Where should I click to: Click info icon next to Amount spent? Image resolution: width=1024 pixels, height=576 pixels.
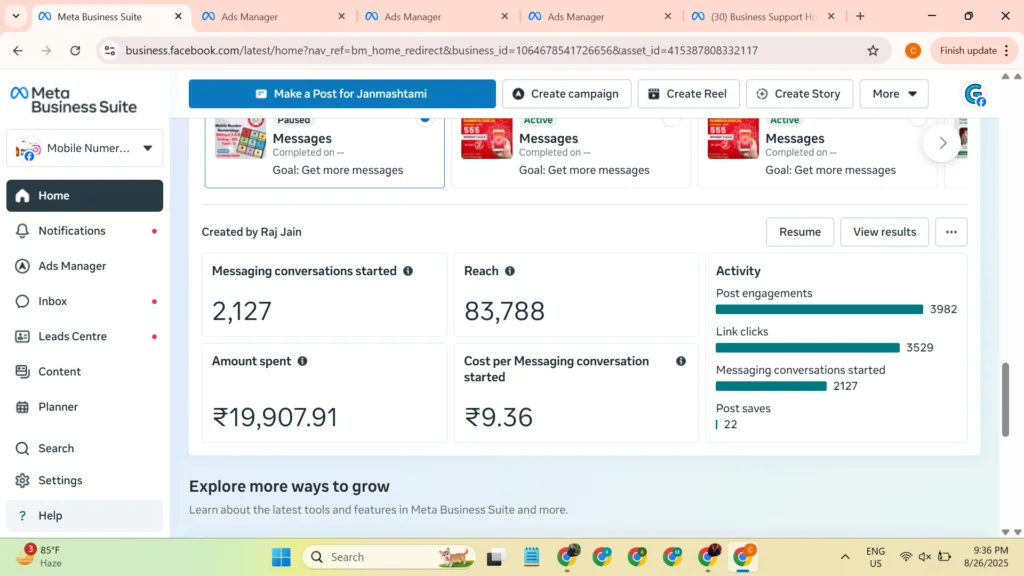(302, 361)
